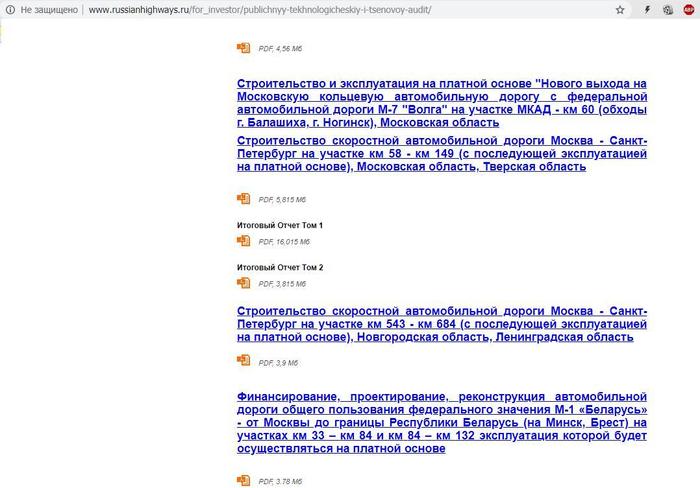Open the PDF icon for 5,815 Мб file

[243, 199]
